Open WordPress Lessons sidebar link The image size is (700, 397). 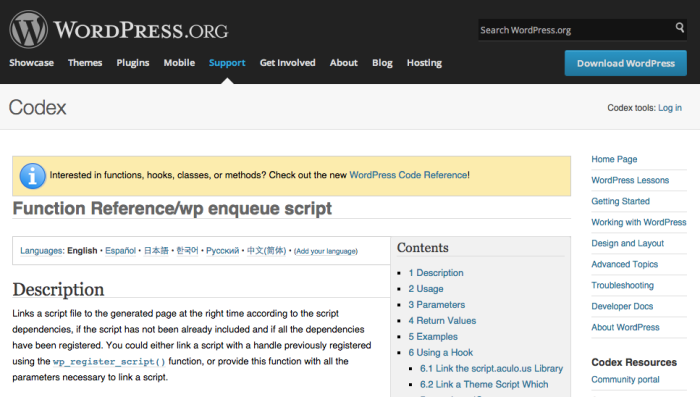[x=630, y=180]
